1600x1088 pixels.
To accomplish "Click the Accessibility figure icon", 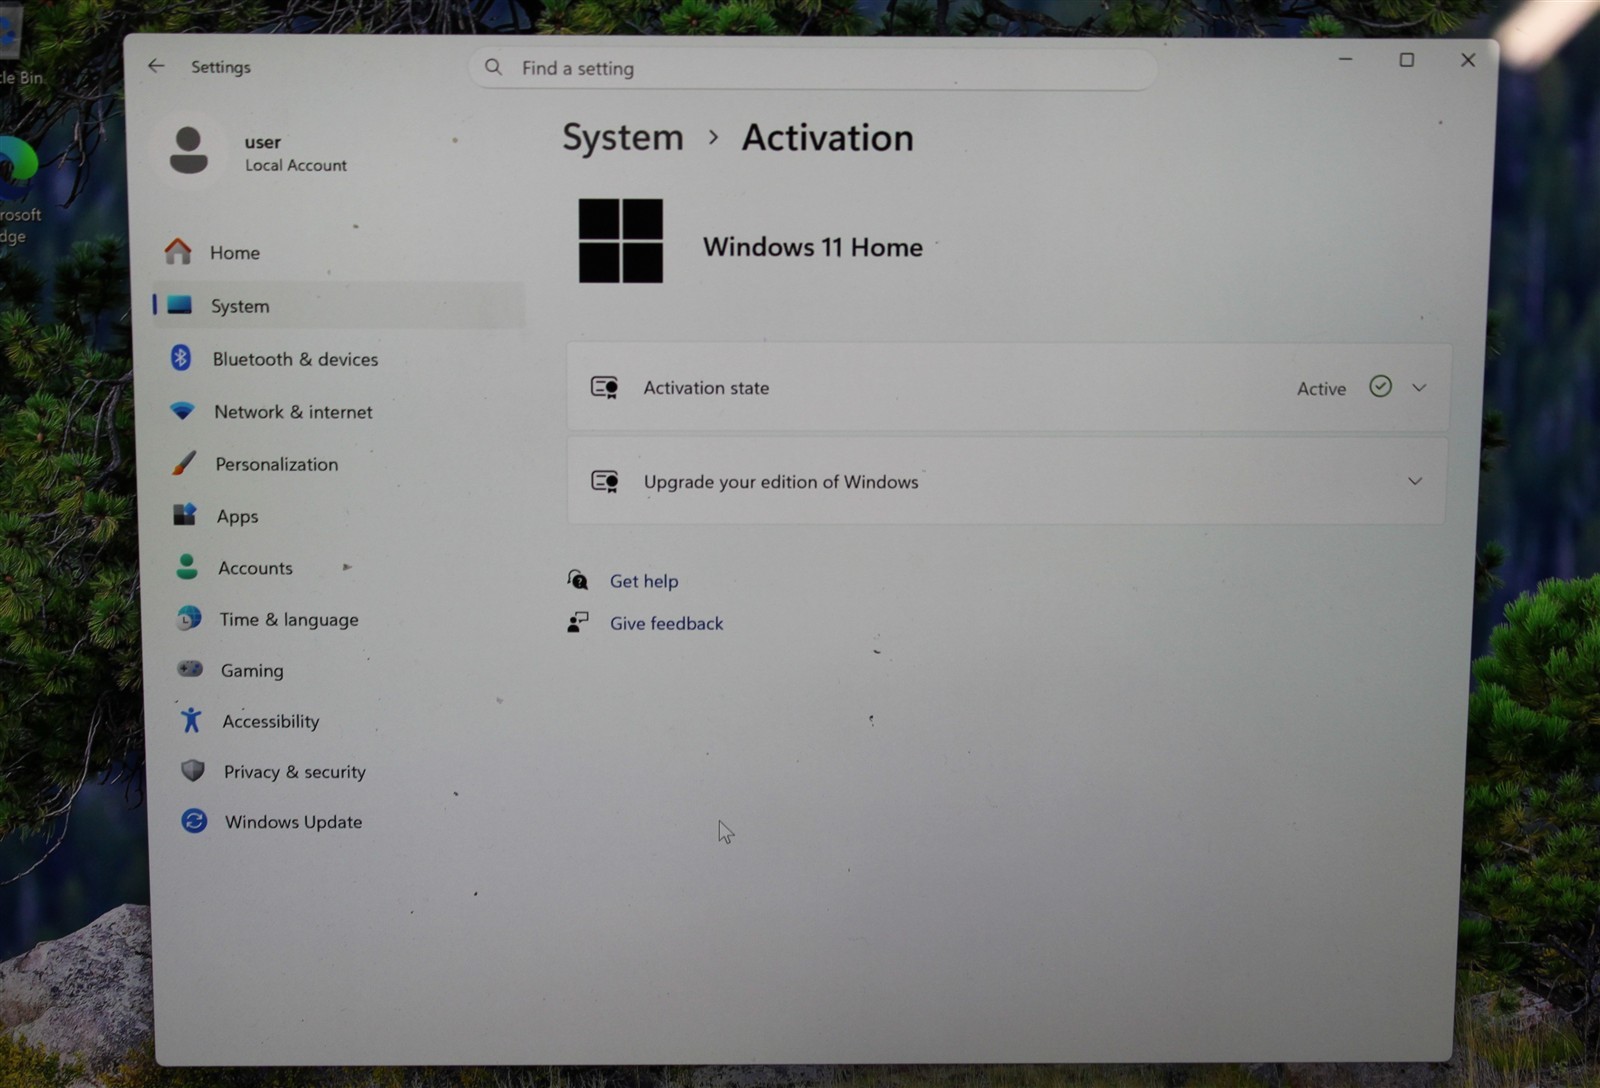I will tap(191, 719).
